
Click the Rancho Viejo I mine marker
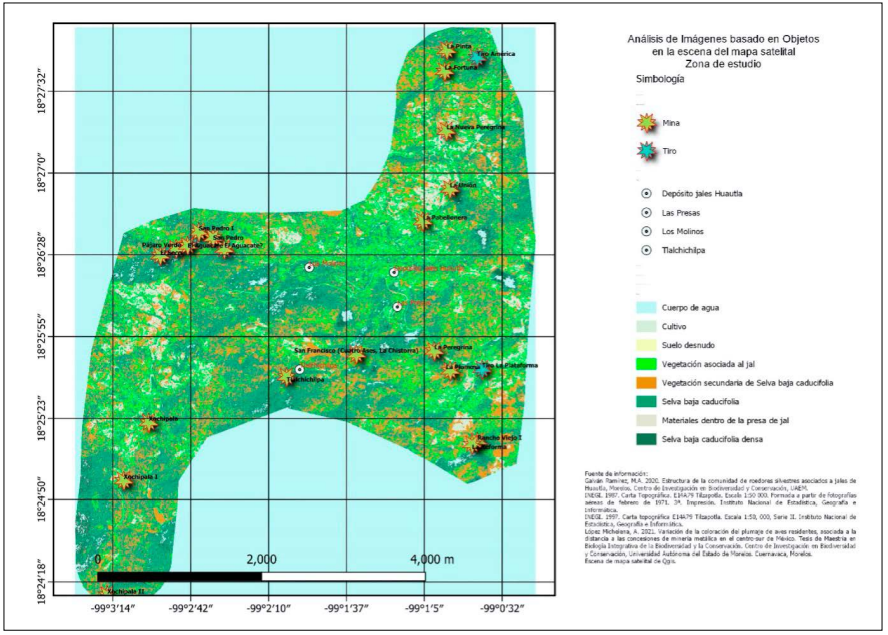[x=471, y=442]
